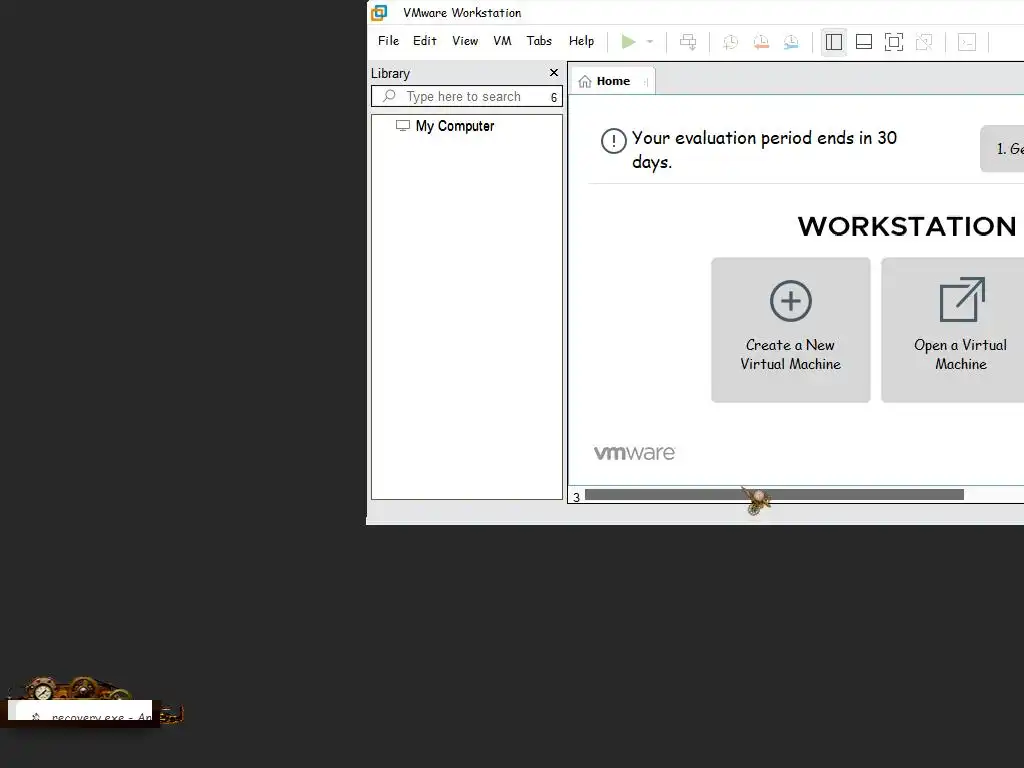1024x768 pixels.
Task: Click the '1. Ge…' license step button
Action: click(1002, 149)
